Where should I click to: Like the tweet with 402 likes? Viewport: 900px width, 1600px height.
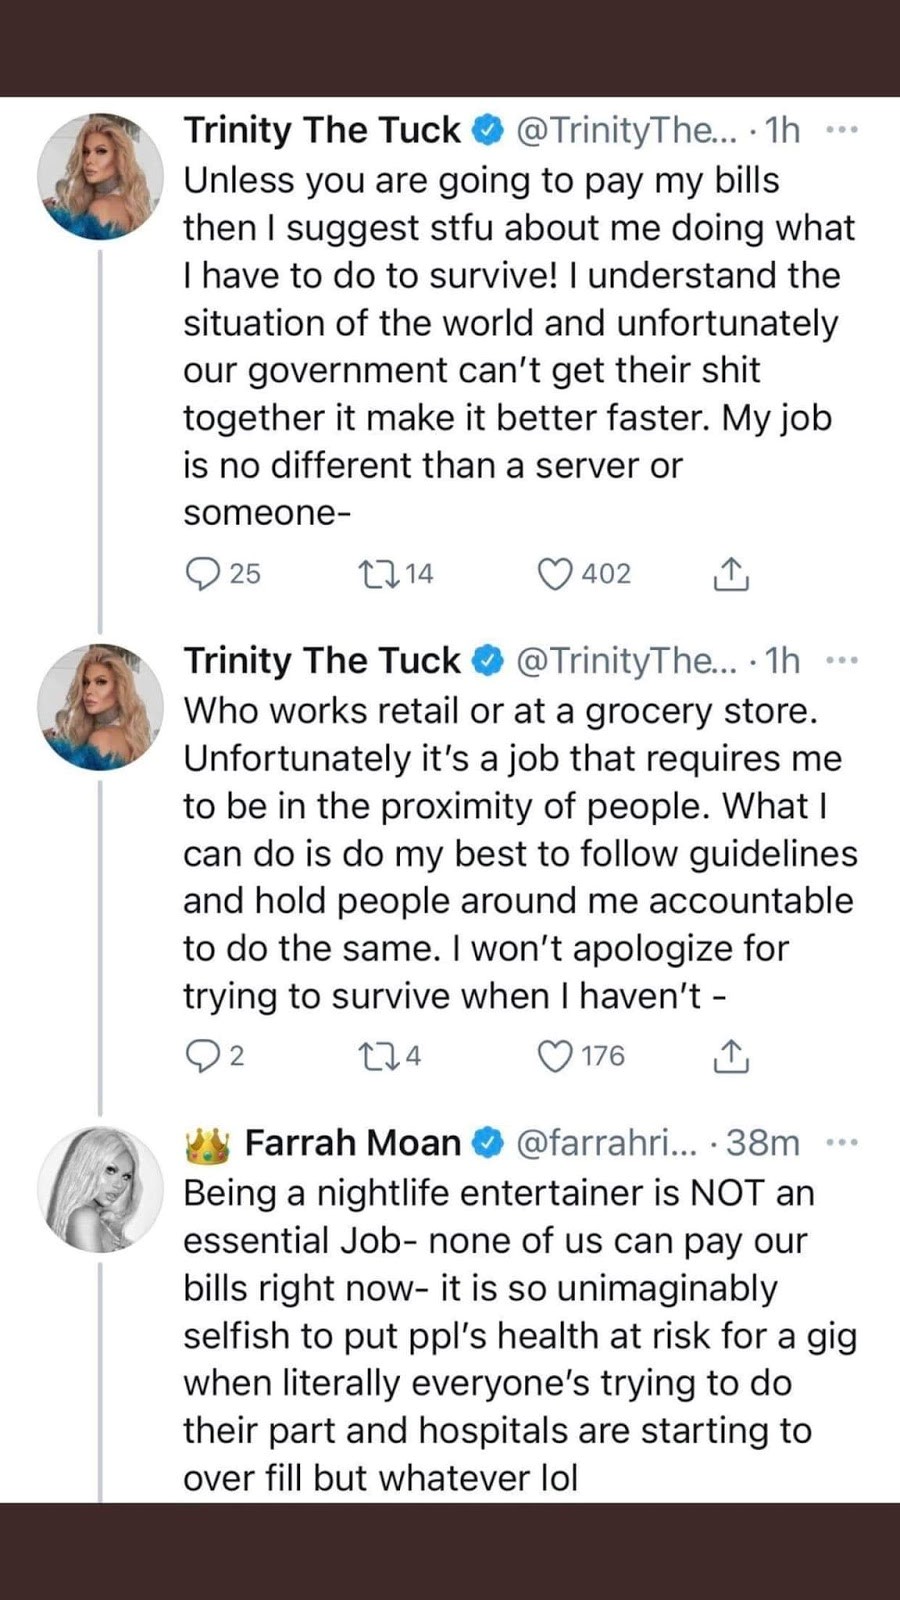coord(554,574)
